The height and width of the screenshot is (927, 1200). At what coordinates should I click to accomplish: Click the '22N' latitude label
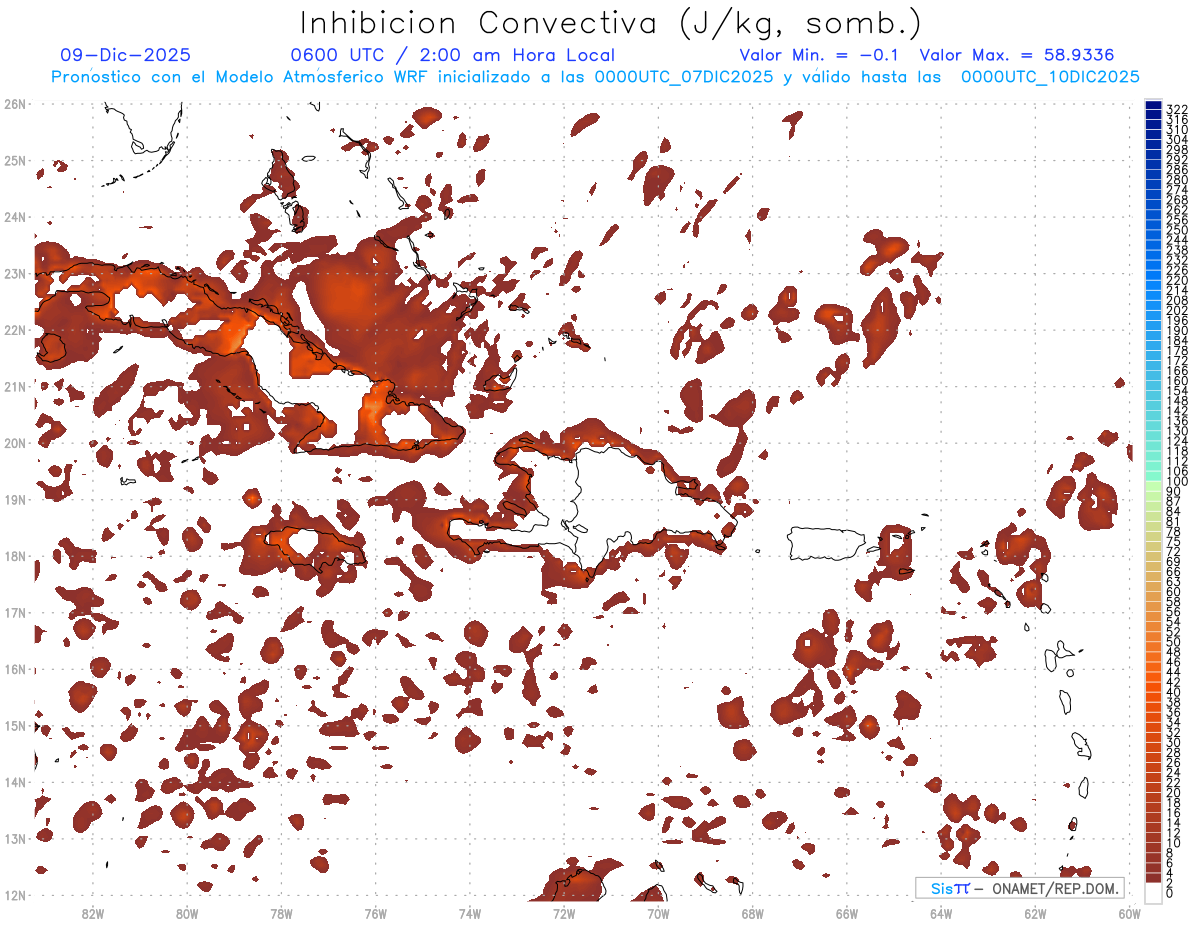15,330
